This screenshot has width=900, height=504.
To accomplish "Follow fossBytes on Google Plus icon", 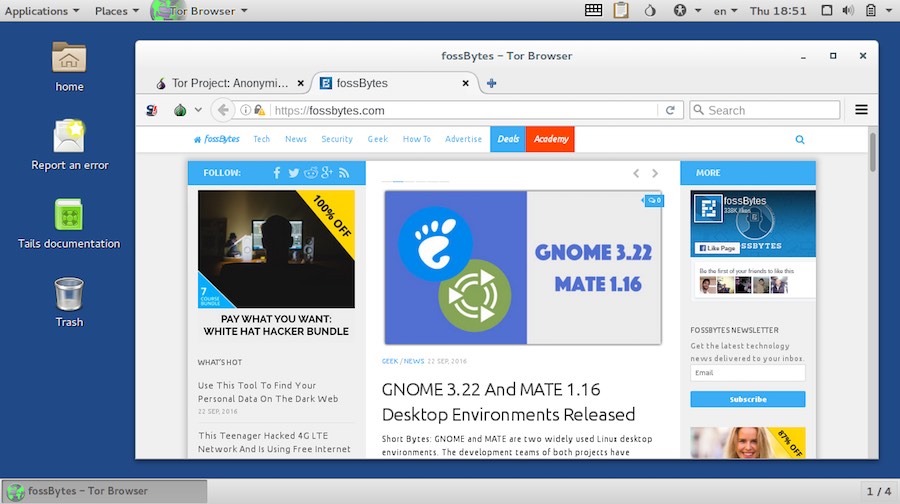I will pos(327,172).
